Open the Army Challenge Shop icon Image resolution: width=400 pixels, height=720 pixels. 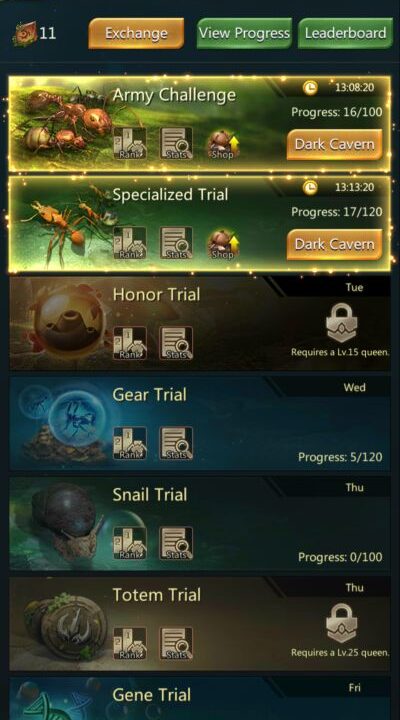(223, 144)
